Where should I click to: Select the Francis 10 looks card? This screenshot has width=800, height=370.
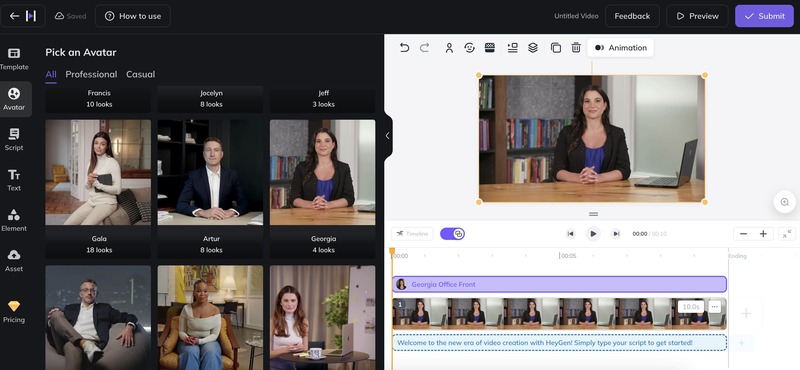98,98
